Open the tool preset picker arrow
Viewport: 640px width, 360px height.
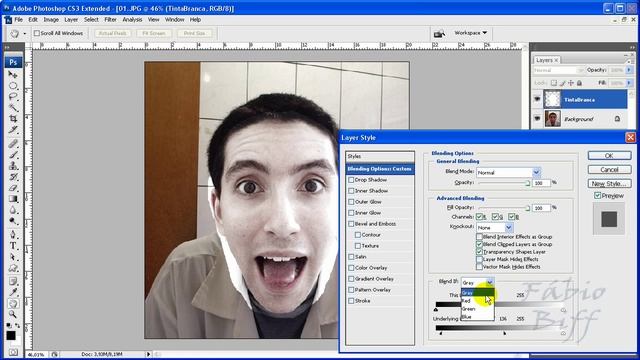coord(24,33)
